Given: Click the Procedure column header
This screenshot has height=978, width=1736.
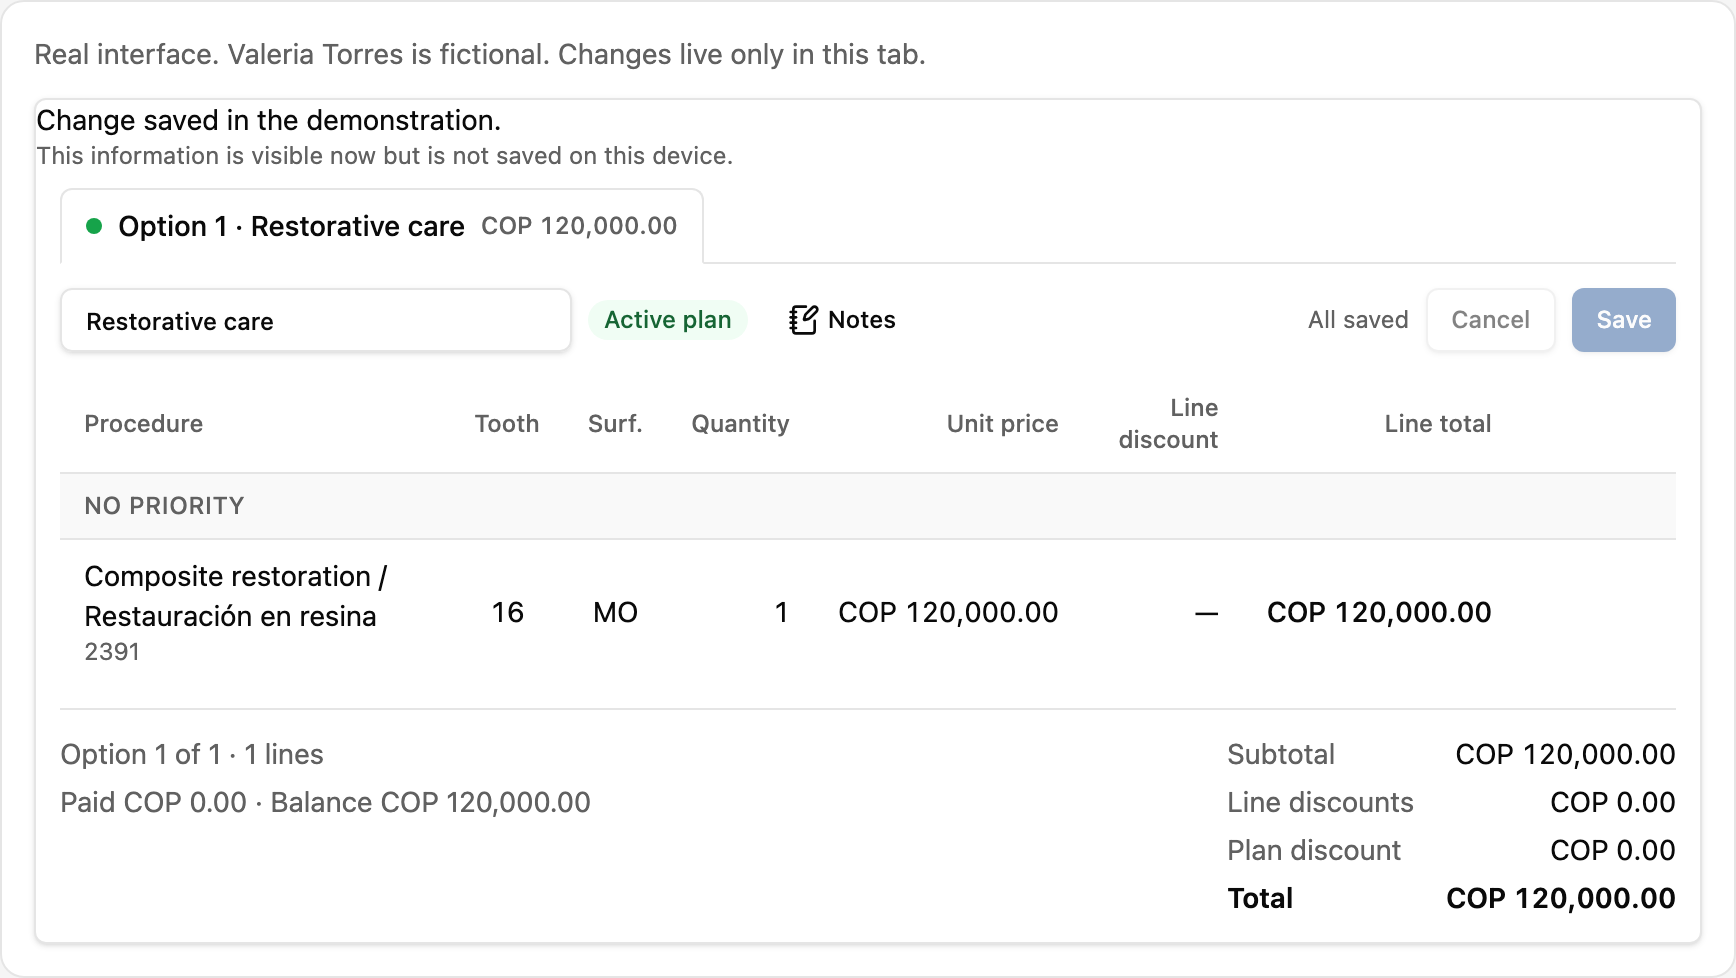Looking at the screenshot, I should (144, 424).
